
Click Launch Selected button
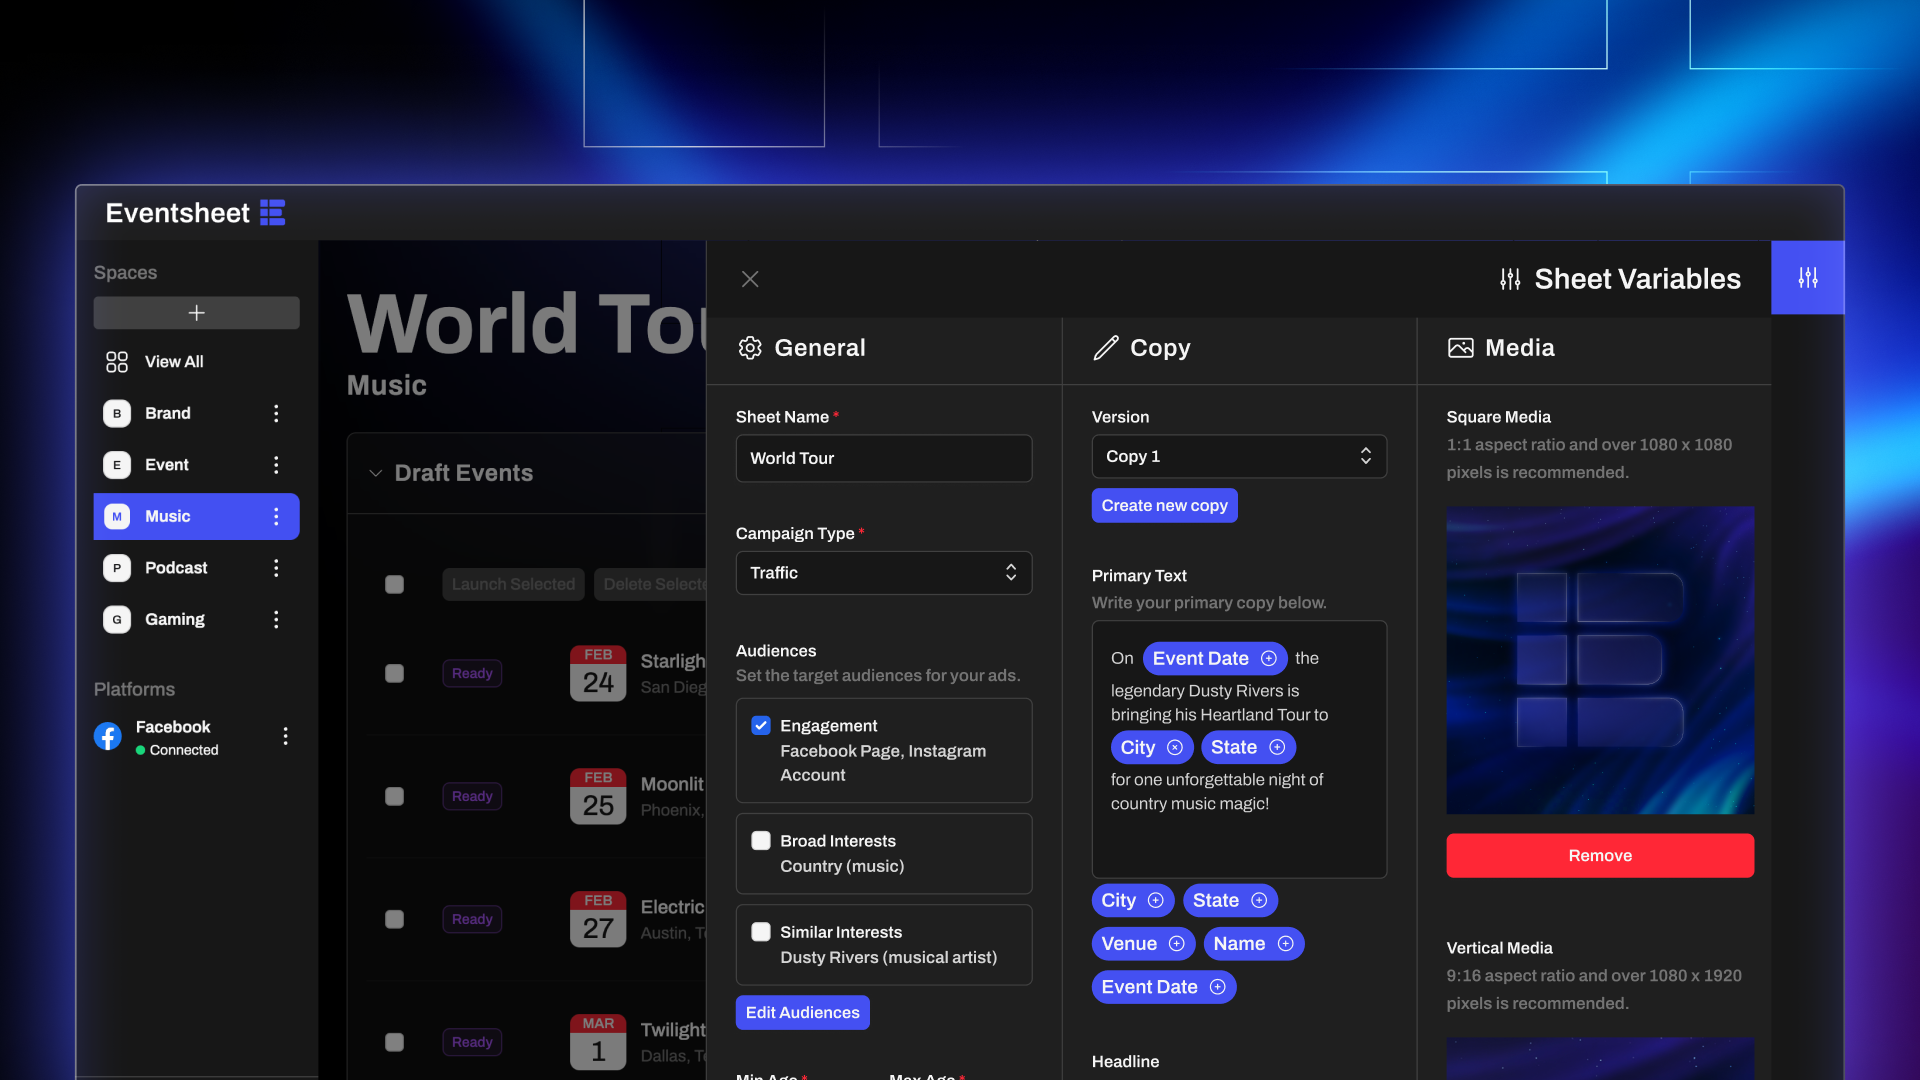point(514,585)
